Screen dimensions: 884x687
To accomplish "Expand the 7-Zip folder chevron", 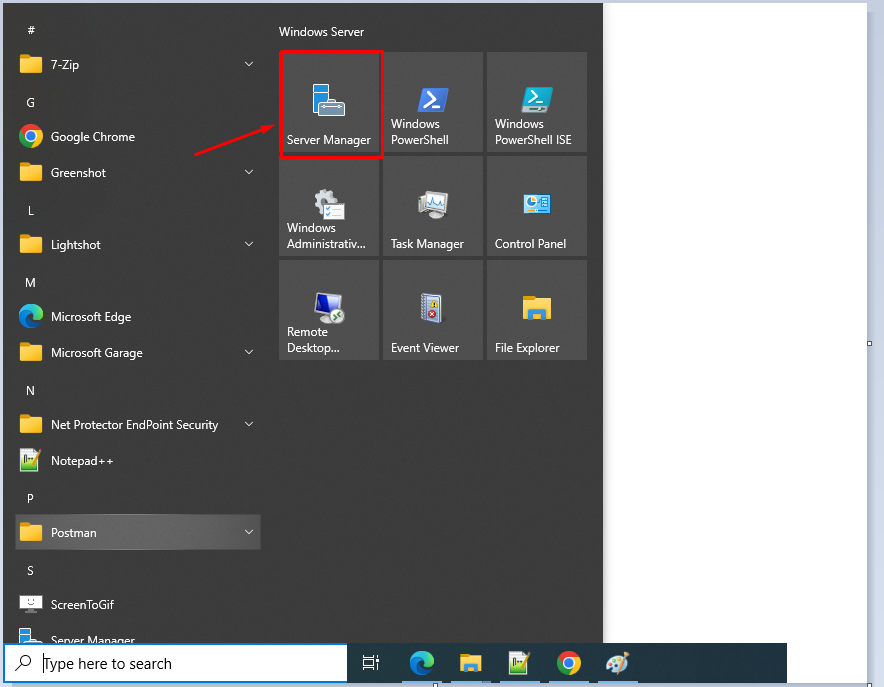I will point(249,65).
